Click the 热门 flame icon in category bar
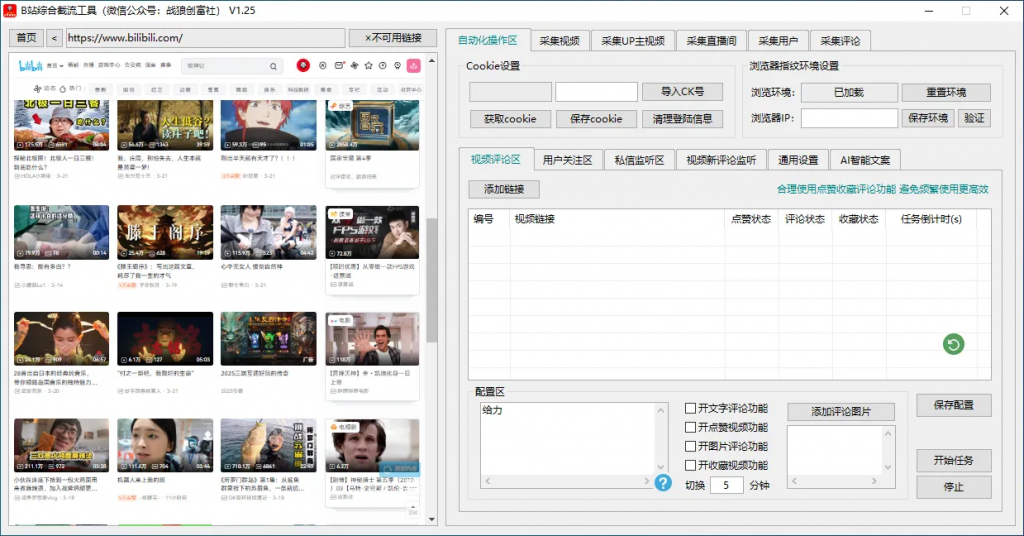The width and height of the screenshot is (1024, 536). click(63, 89)
